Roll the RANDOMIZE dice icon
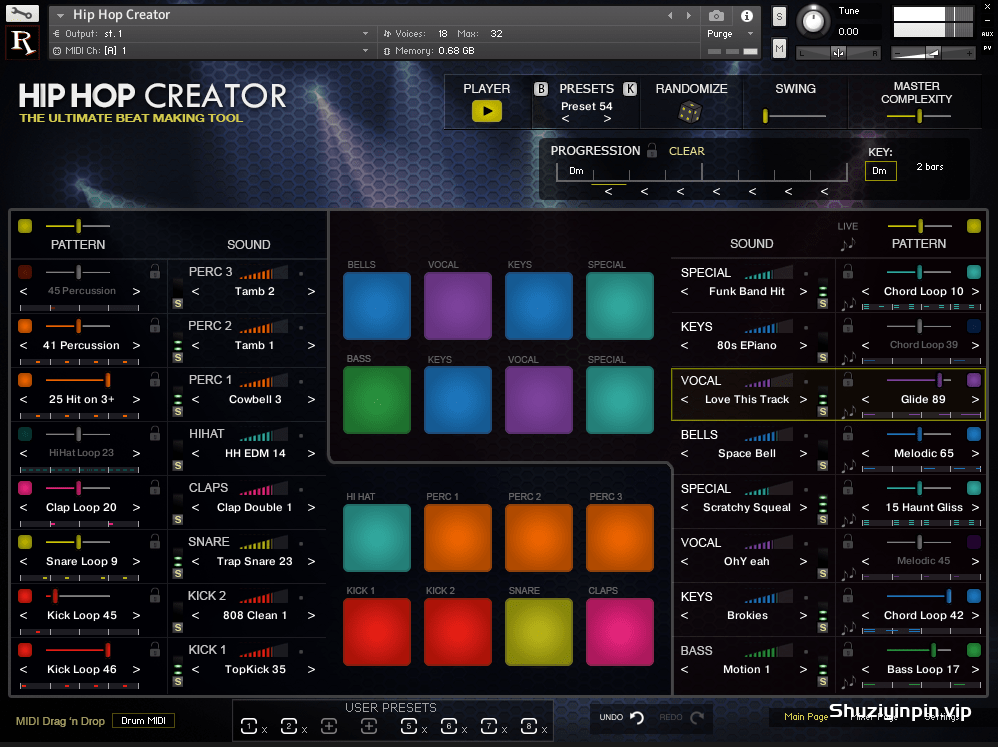 [x=689, y=113]
